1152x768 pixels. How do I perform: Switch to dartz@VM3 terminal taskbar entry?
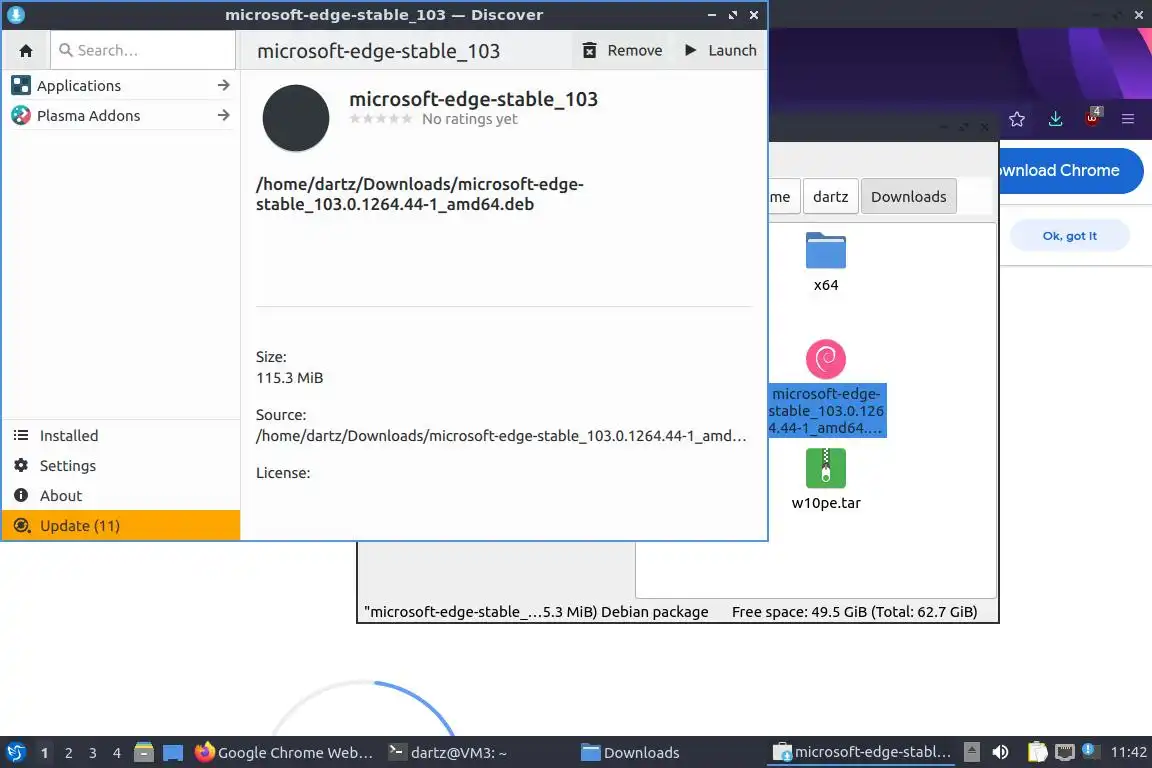pos(448,753)
